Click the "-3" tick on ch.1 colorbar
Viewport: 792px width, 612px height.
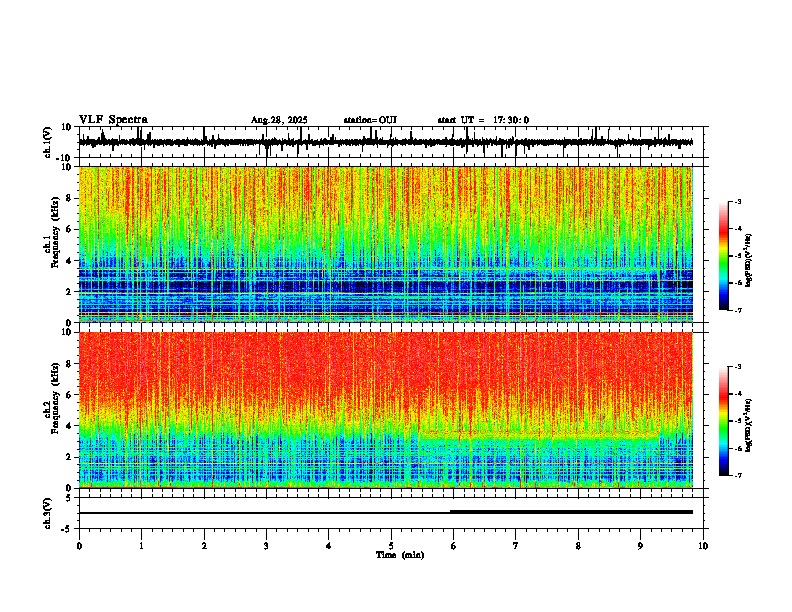pyautogui.click(x=737, y=202)
